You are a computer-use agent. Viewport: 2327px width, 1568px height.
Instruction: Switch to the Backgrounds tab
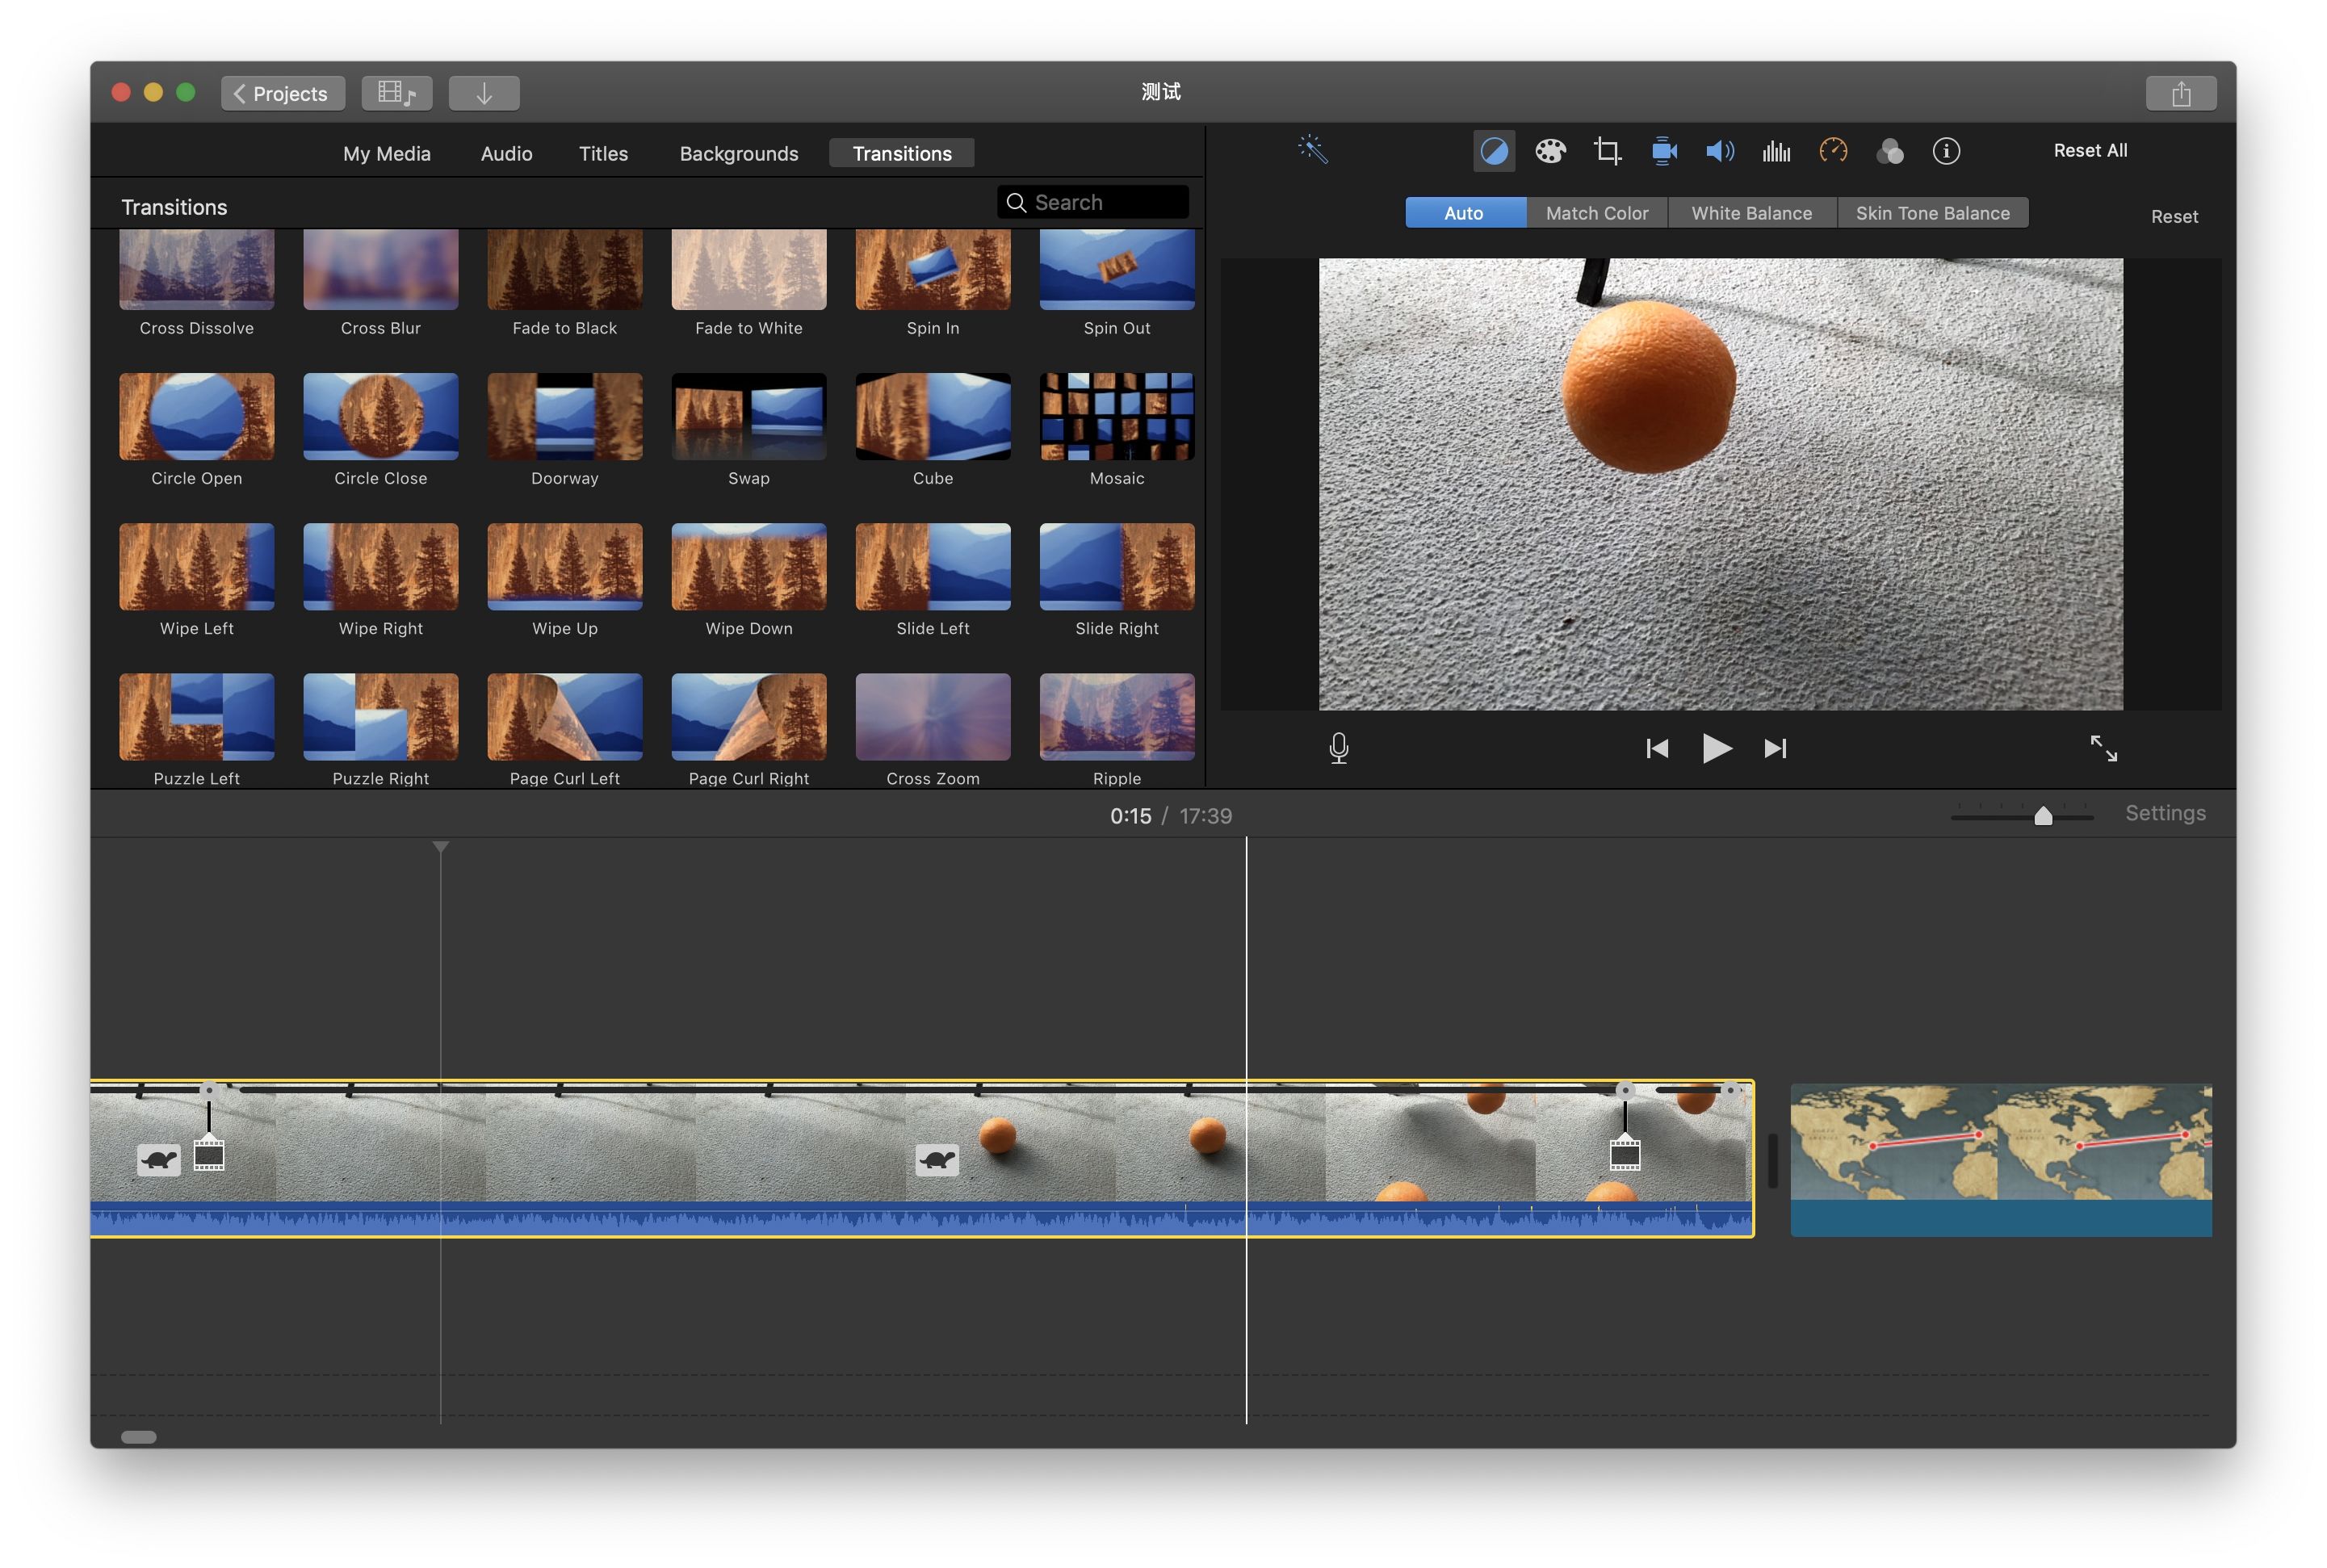point(739,154)
